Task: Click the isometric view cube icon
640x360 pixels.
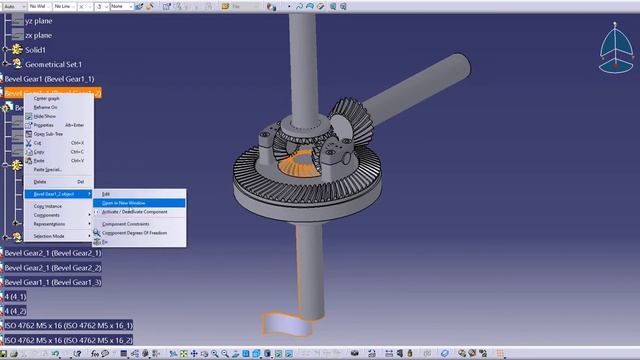Action: [256, 353]
